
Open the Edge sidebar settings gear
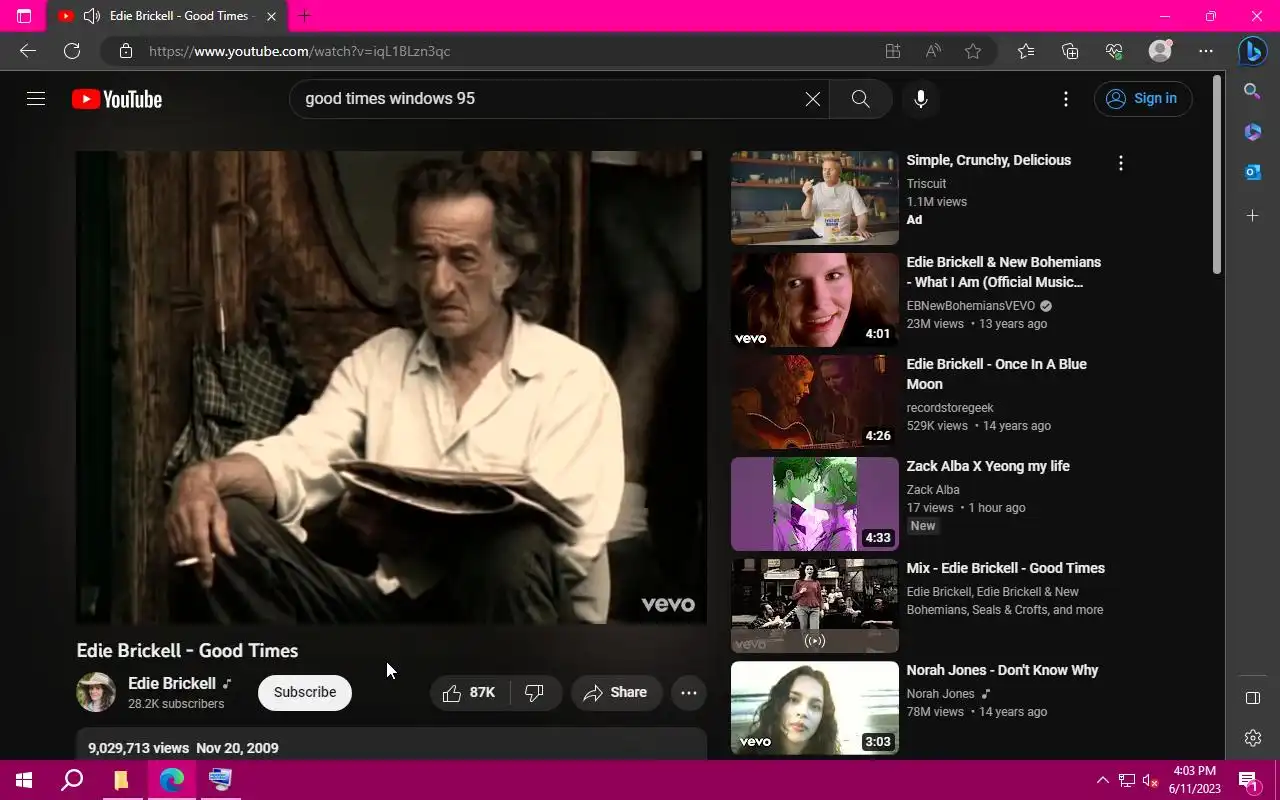[x=1252, y=738]
